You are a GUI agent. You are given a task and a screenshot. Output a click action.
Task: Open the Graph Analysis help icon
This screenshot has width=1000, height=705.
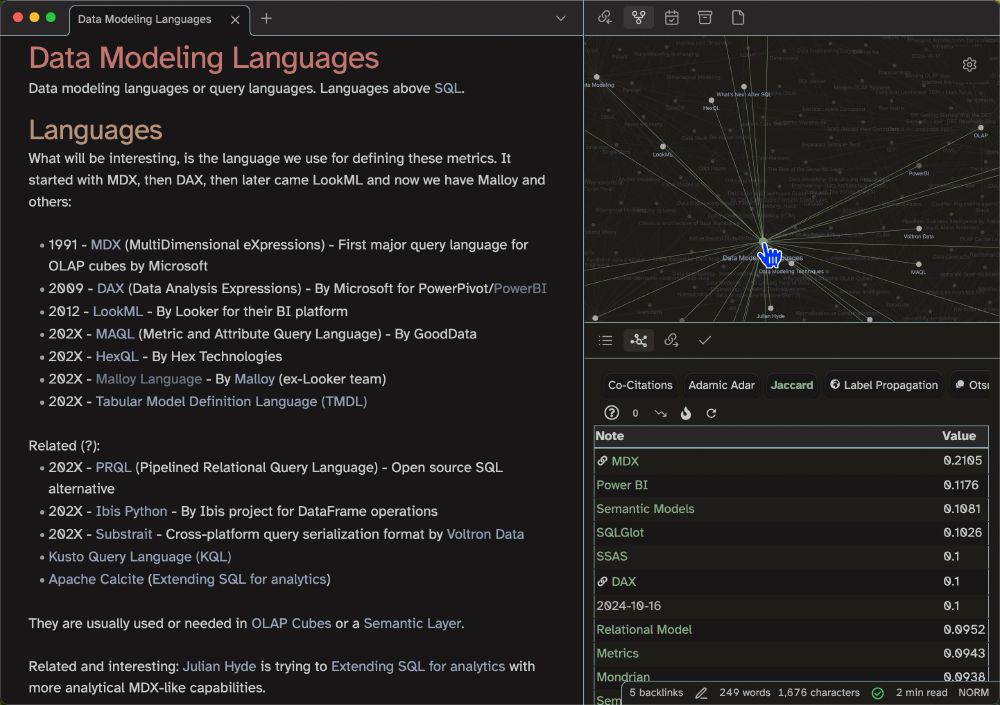(611, 413)
